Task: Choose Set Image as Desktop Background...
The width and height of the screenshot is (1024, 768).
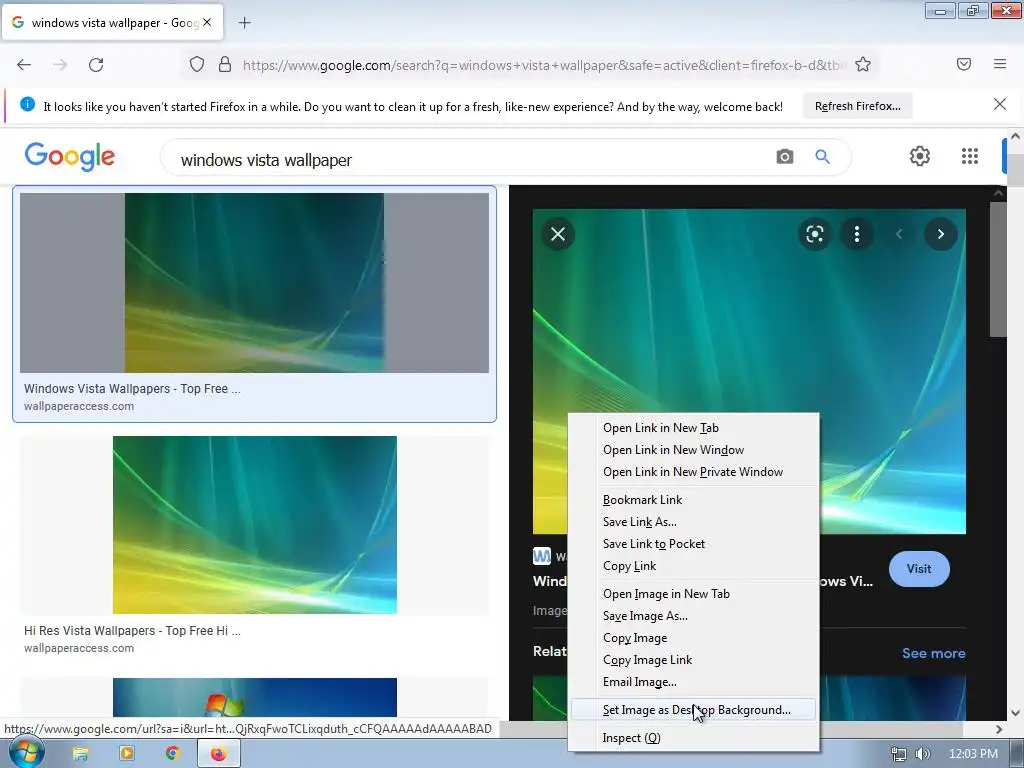Action: coord(694,710)
